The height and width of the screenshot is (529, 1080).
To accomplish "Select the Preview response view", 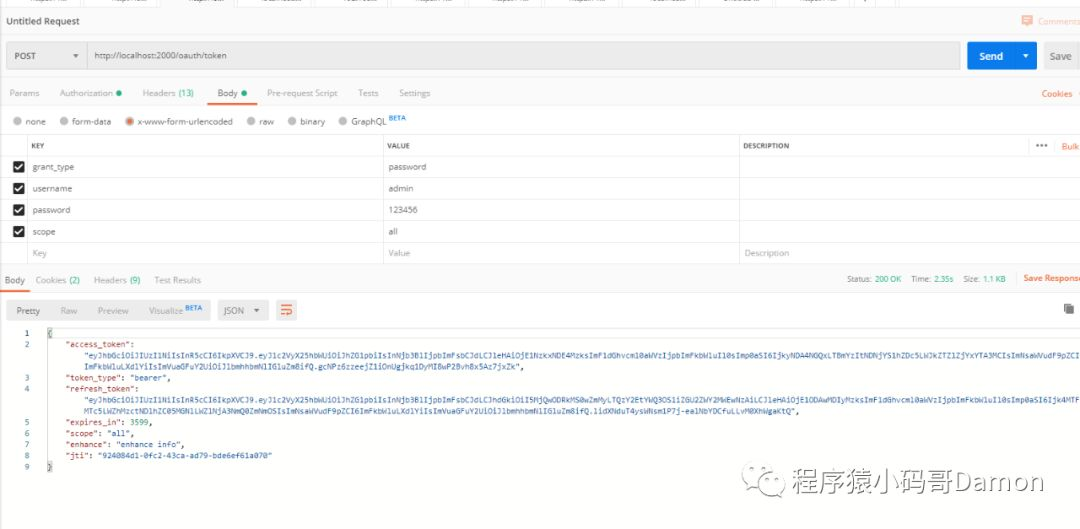I will click(113, 311).
